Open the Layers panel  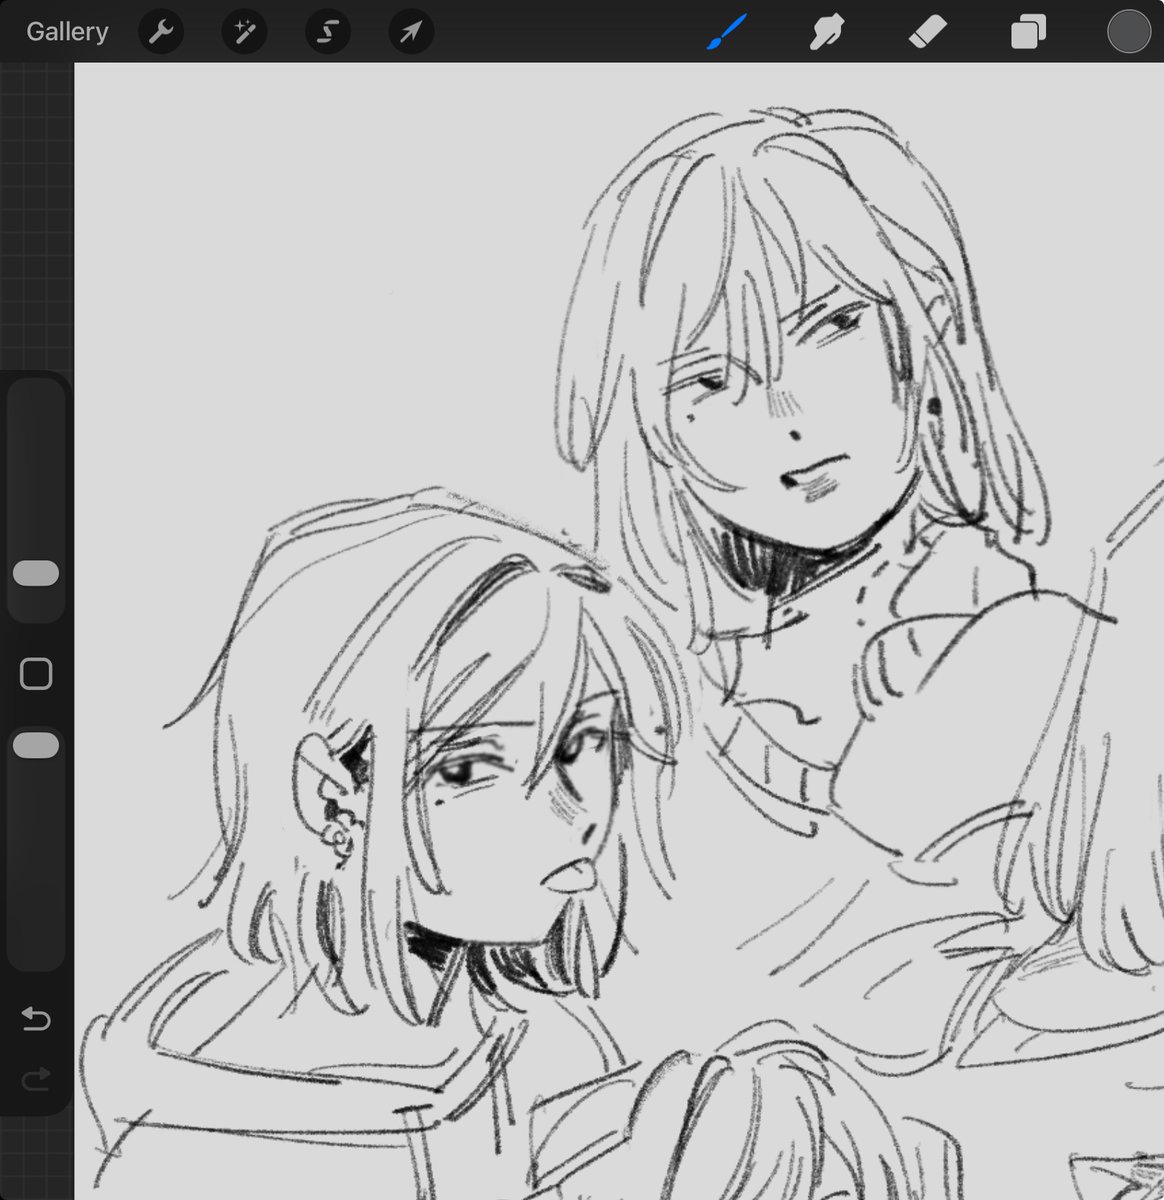coord(1028,32)
